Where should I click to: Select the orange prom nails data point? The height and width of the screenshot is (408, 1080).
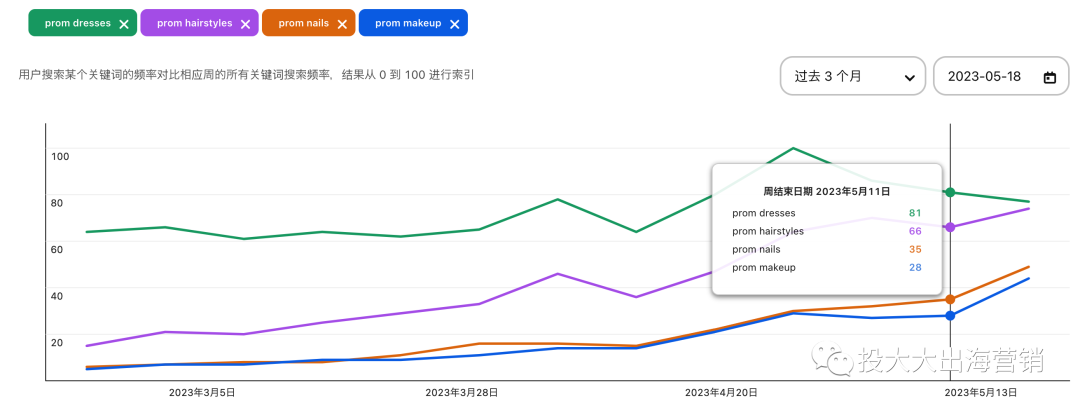click(x=950, y=299)
